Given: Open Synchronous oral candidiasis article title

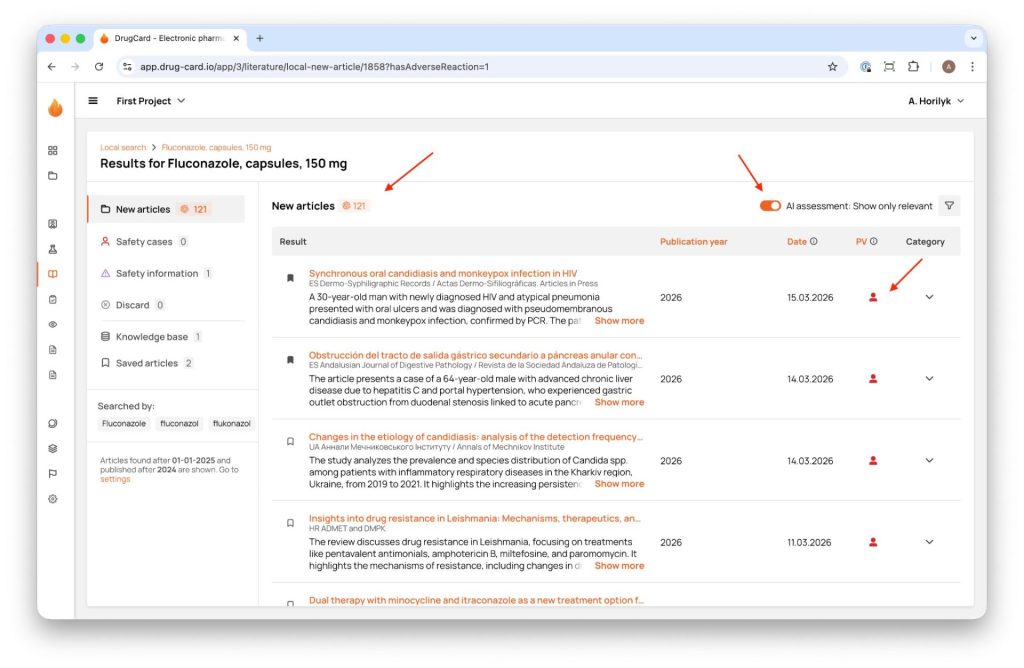Looking at the screenshot, I should click(x=443, y=274).
